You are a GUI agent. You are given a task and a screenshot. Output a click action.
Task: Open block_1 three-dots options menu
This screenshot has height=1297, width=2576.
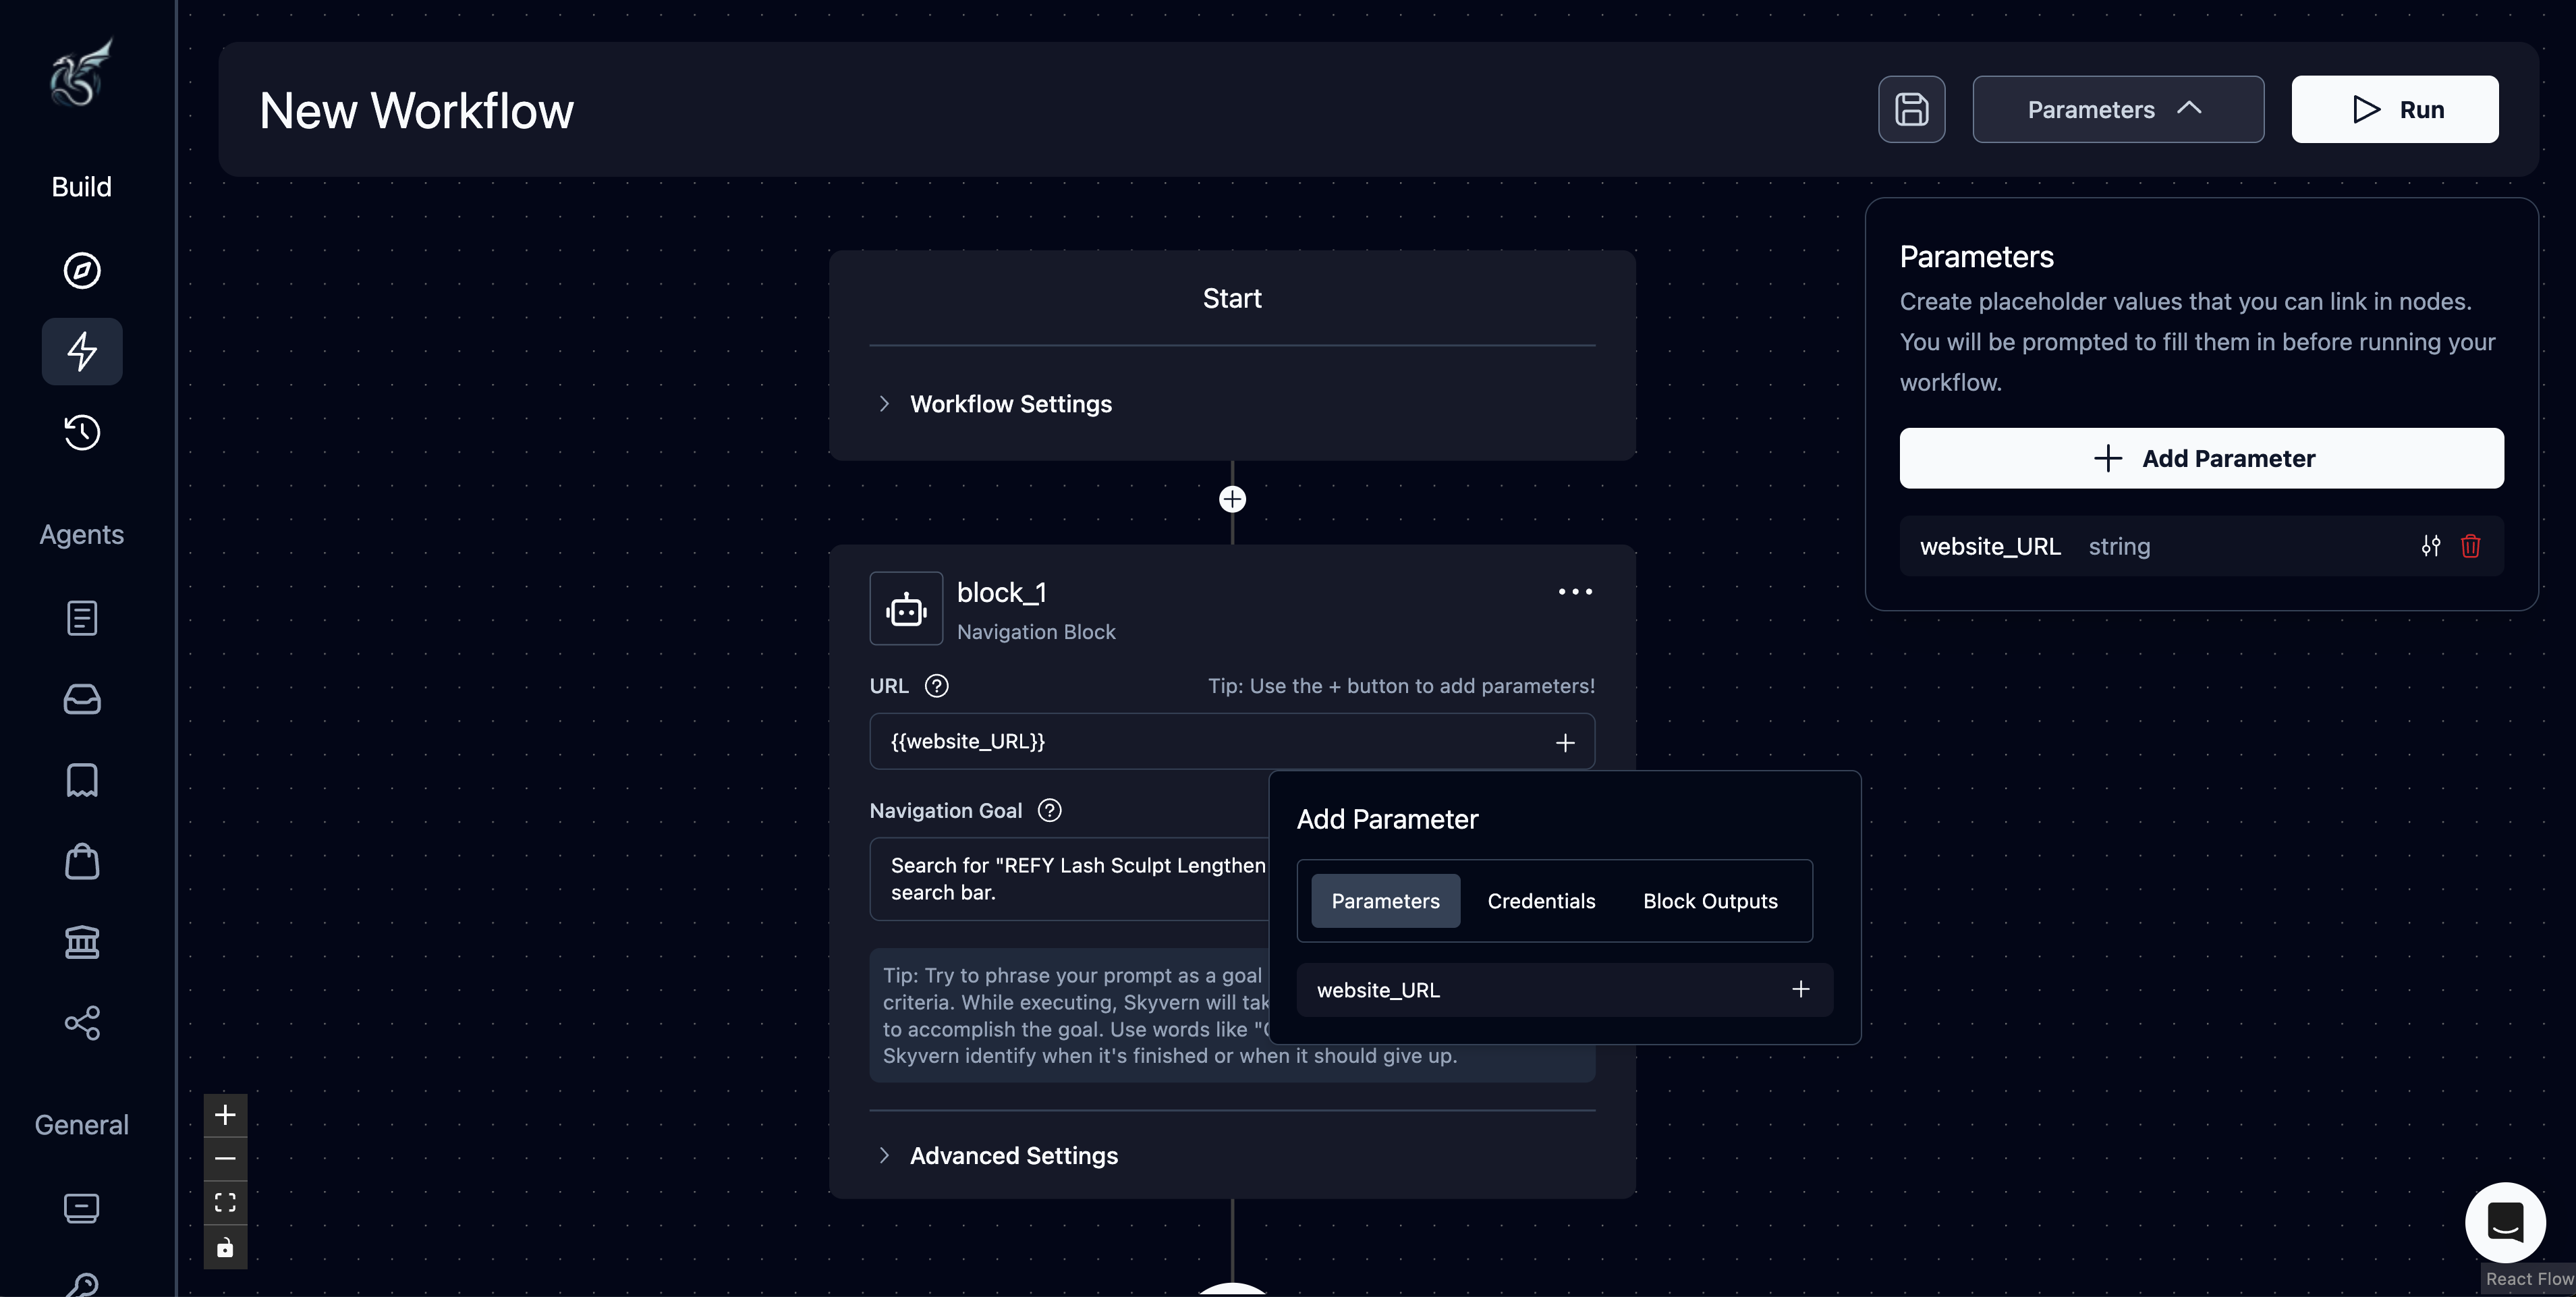(1575, 592)
